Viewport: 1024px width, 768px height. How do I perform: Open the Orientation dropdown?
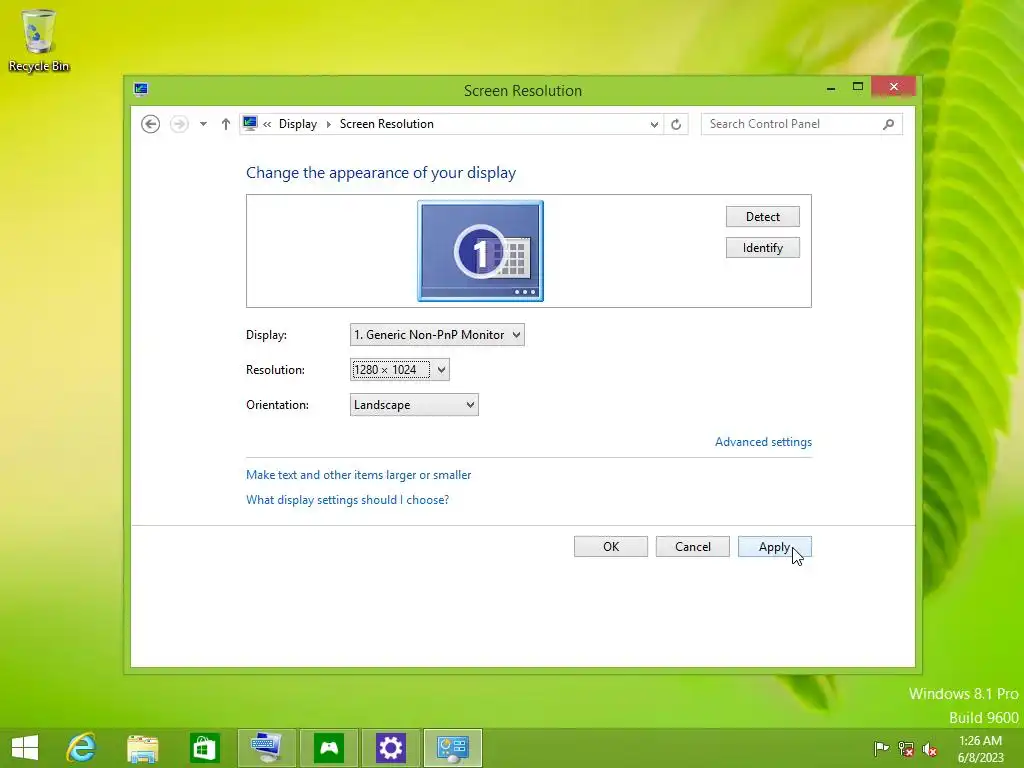pyautogui.click(x=414, y=405)
